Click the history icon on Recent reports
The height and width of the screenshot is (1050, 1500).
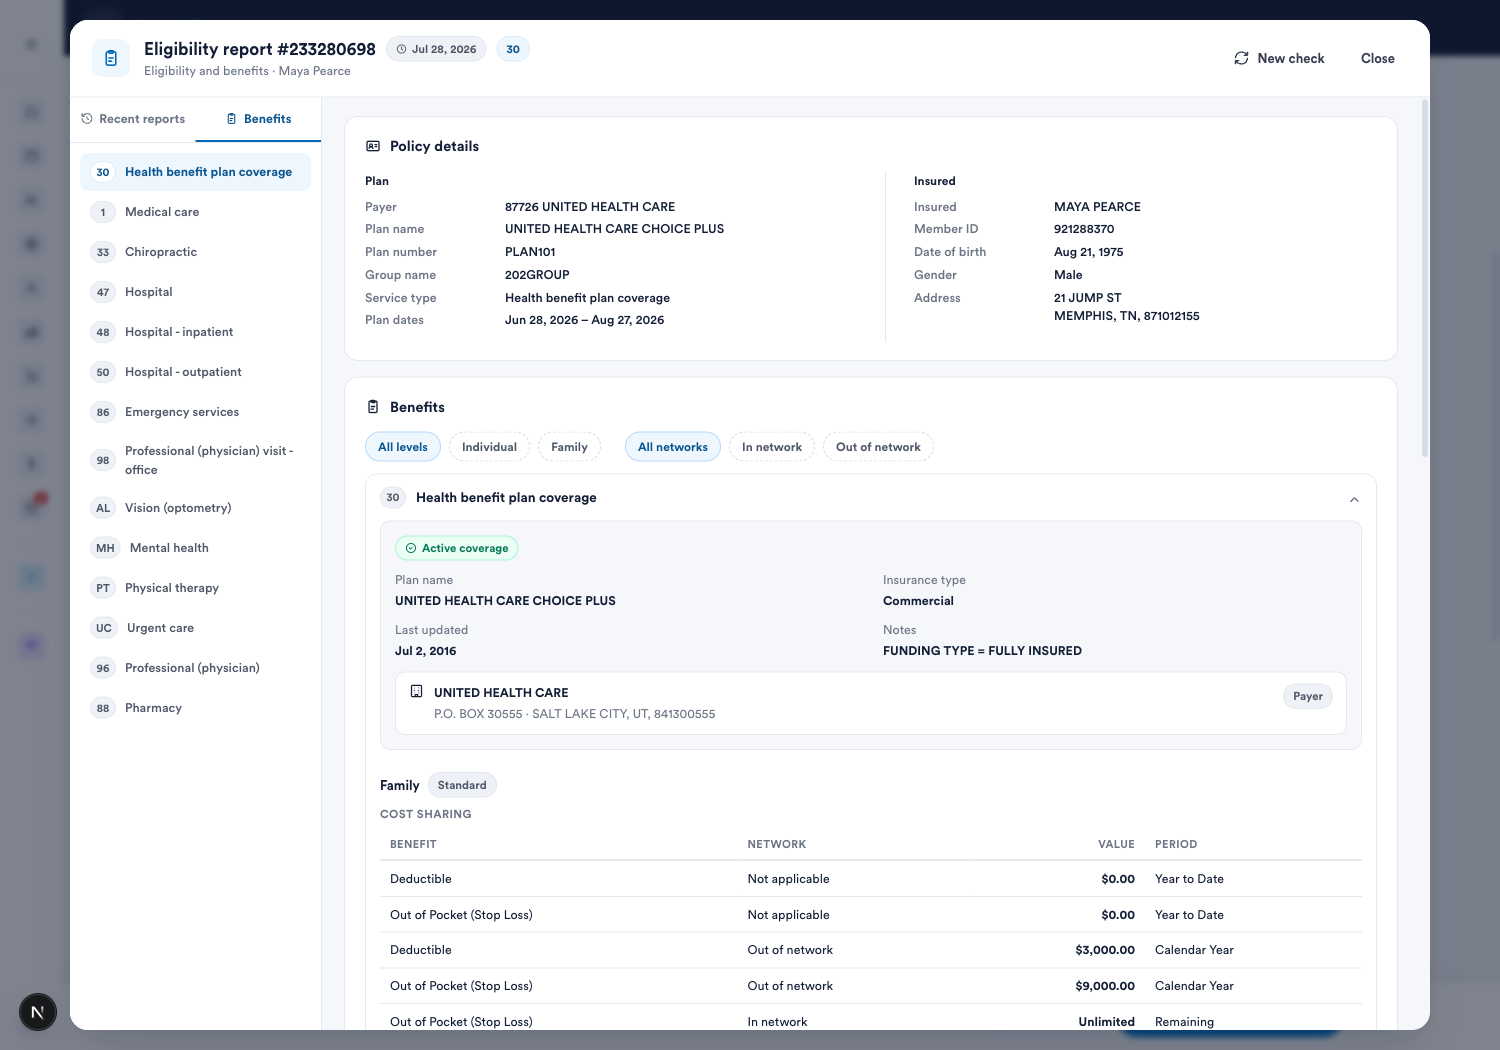pyautogui.click(x=87, y=118)
